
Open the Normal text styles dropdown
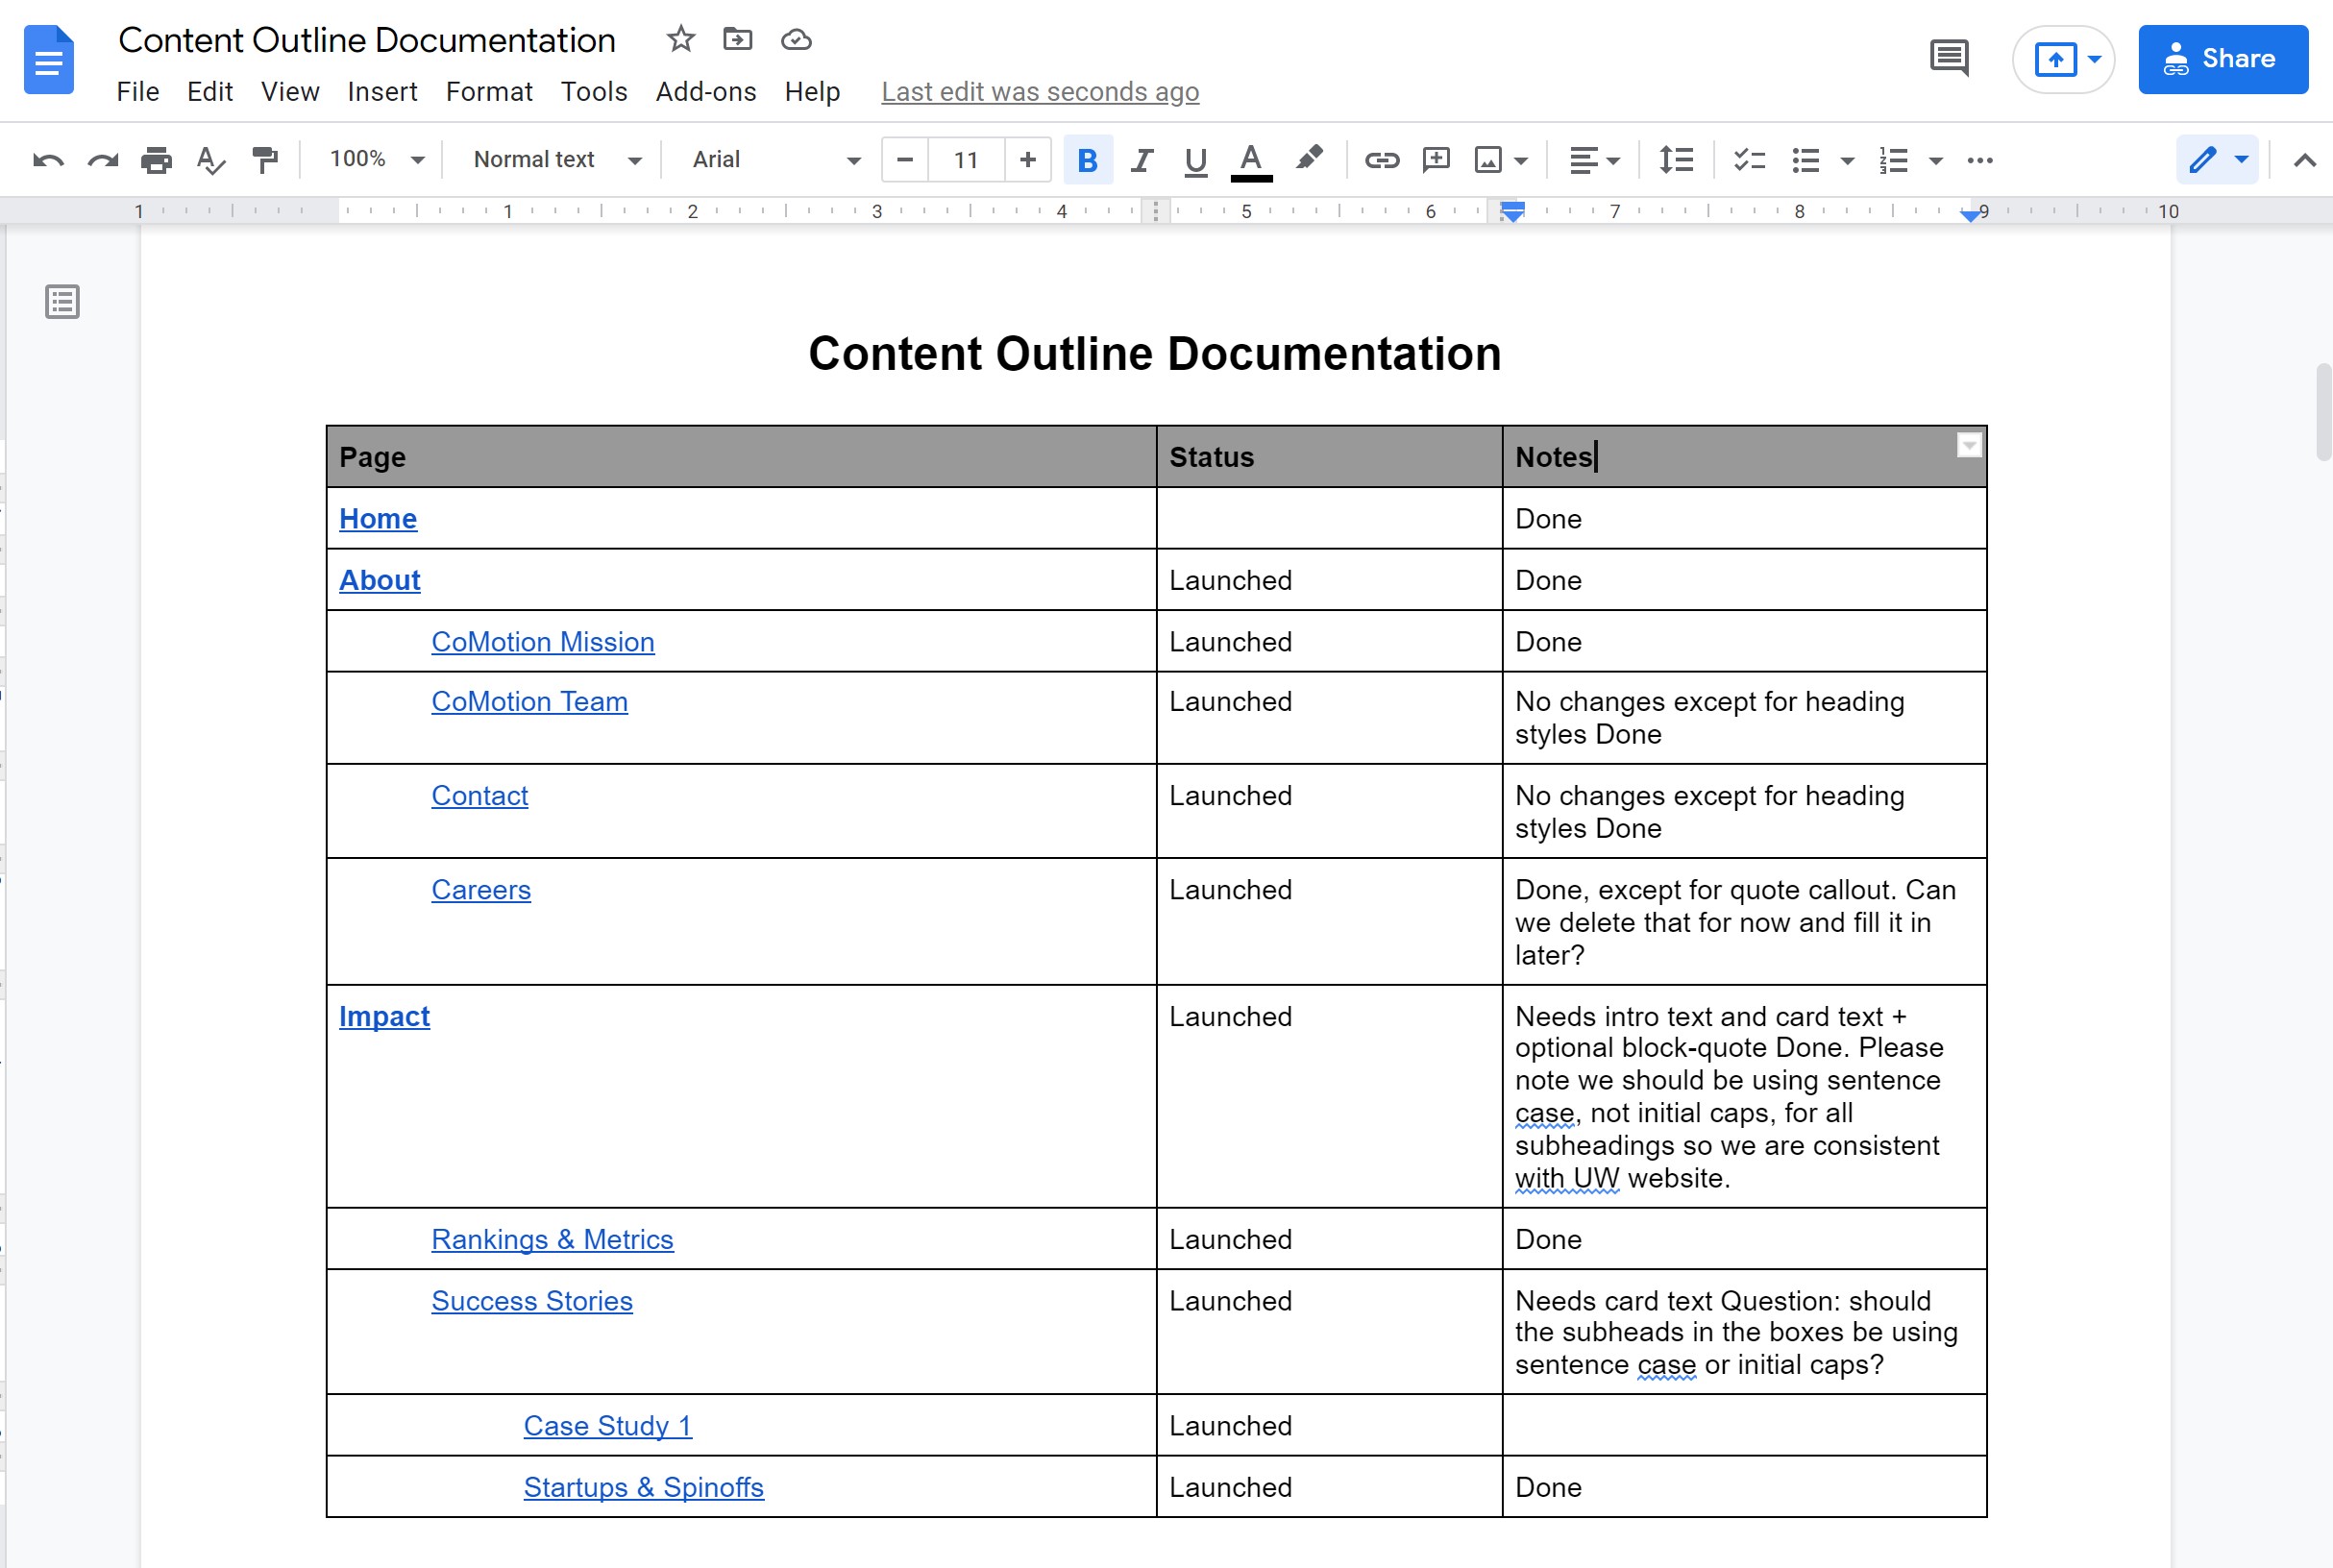(557, 160)
